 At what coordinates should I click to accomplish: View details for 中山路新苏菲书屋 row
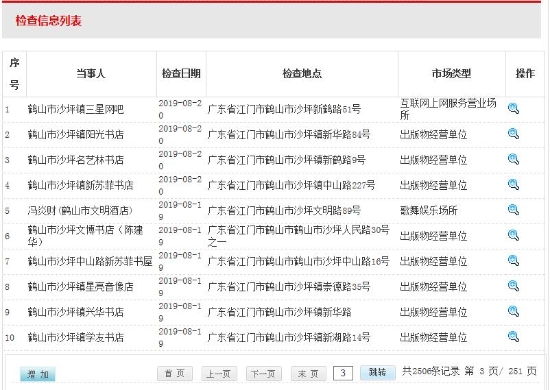coord(513,261)
